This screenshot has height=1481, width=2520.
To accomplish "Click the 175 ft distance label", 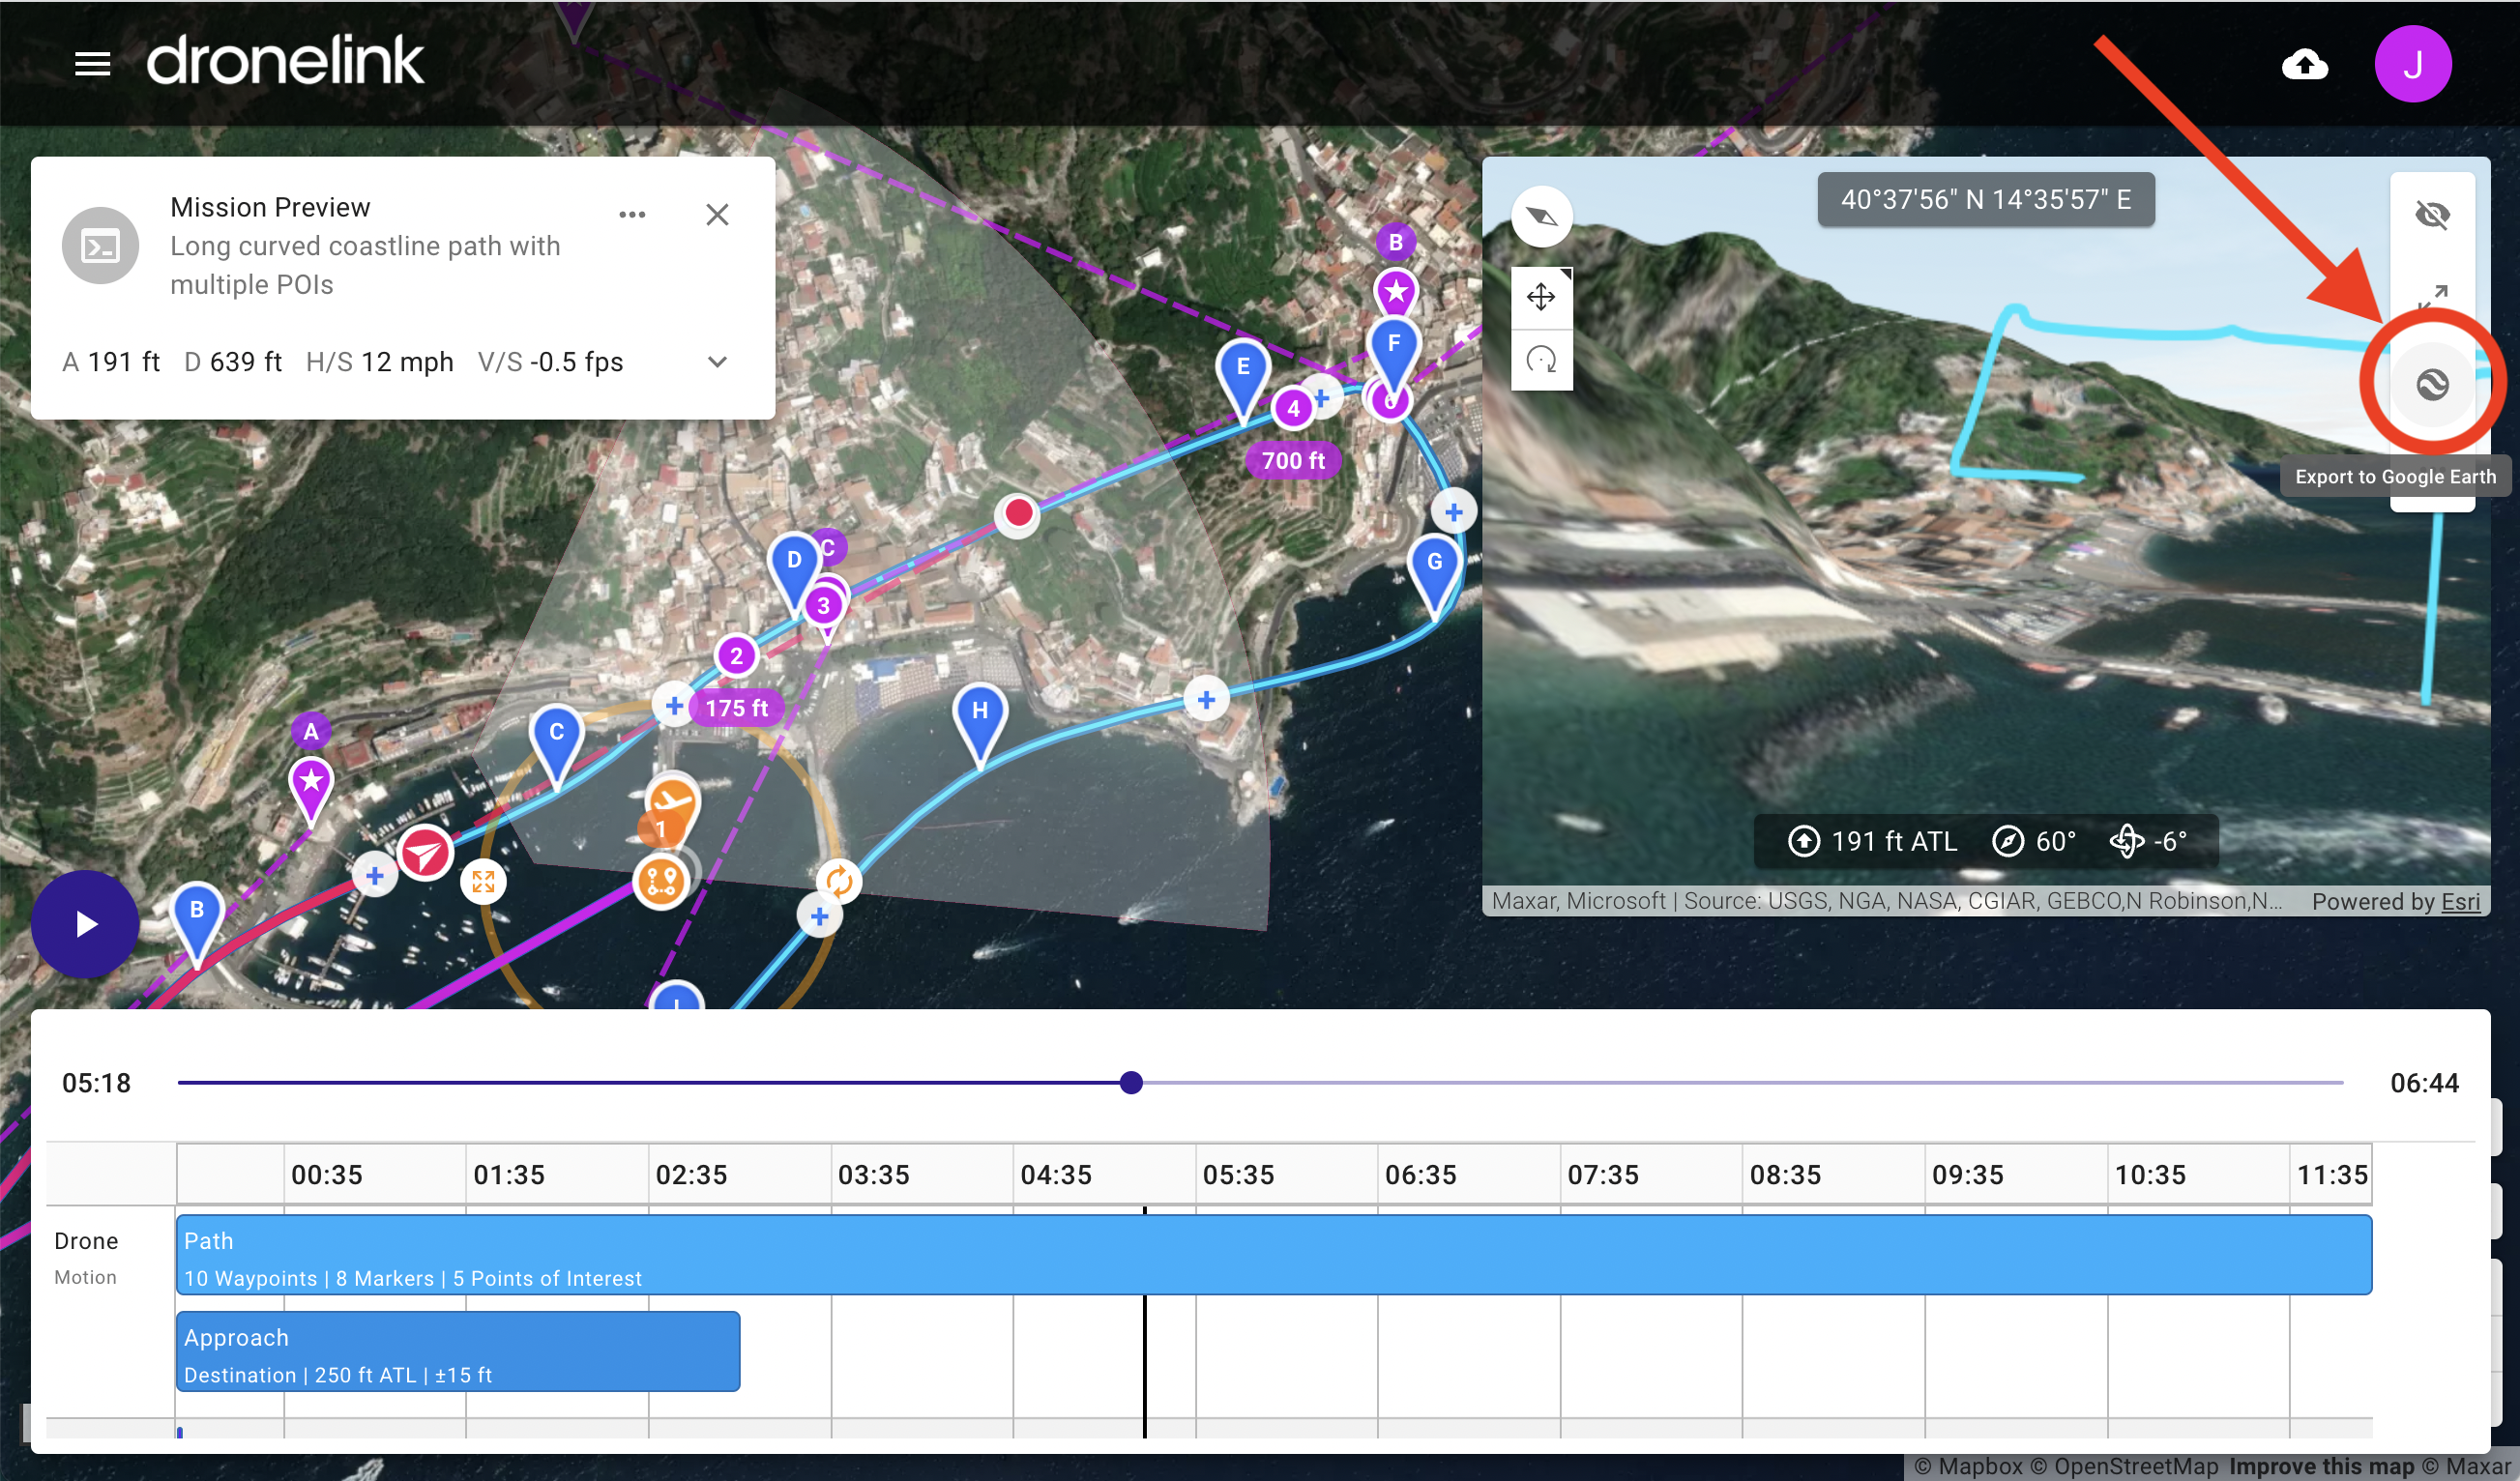I will pyautogui.click(x=736, y=707).
